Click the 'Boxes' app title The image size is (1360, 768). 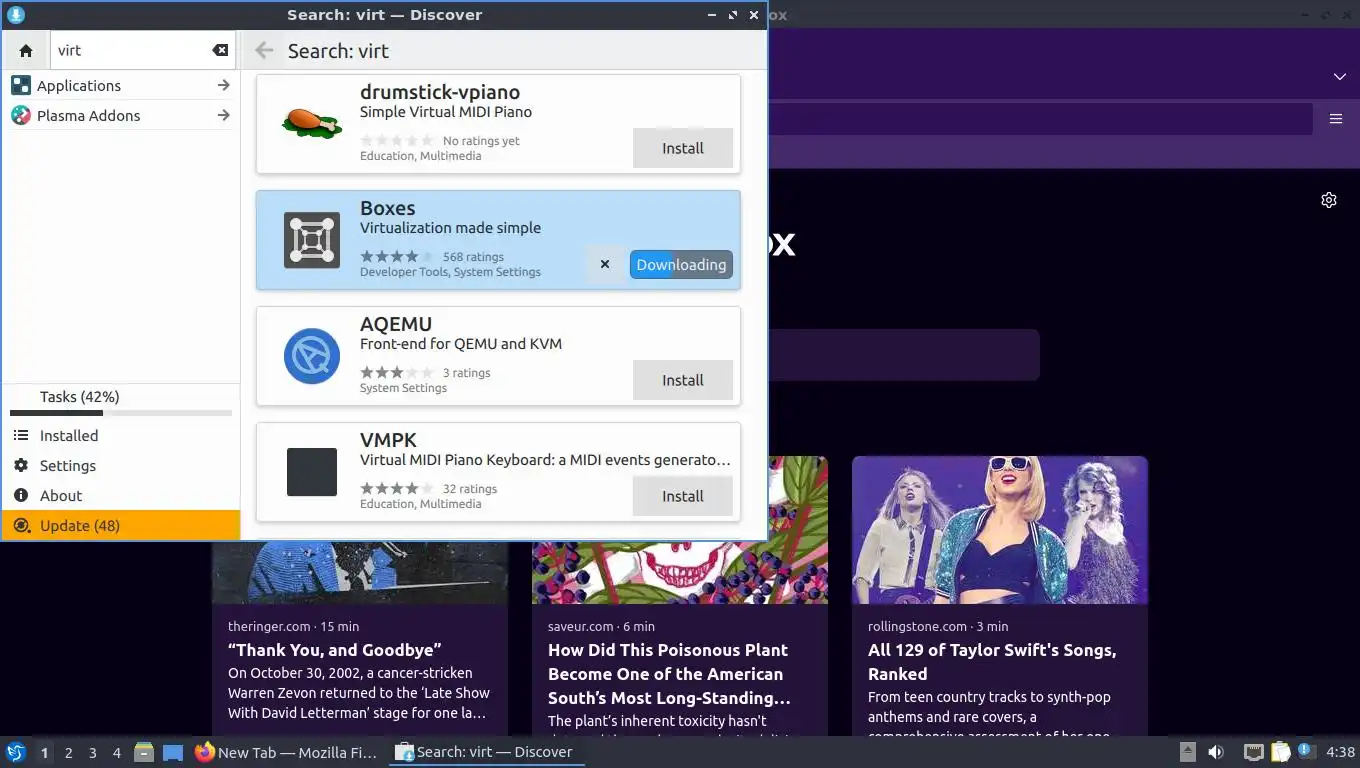[387, 208]
